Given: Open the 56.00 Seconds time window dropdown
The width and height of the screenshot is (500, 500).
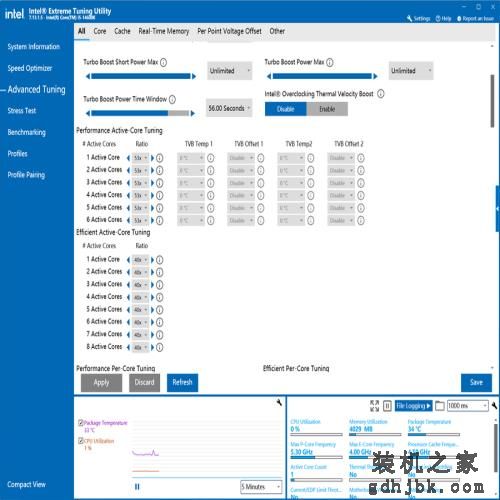Looking at the screenshot, I should (229, 108).
